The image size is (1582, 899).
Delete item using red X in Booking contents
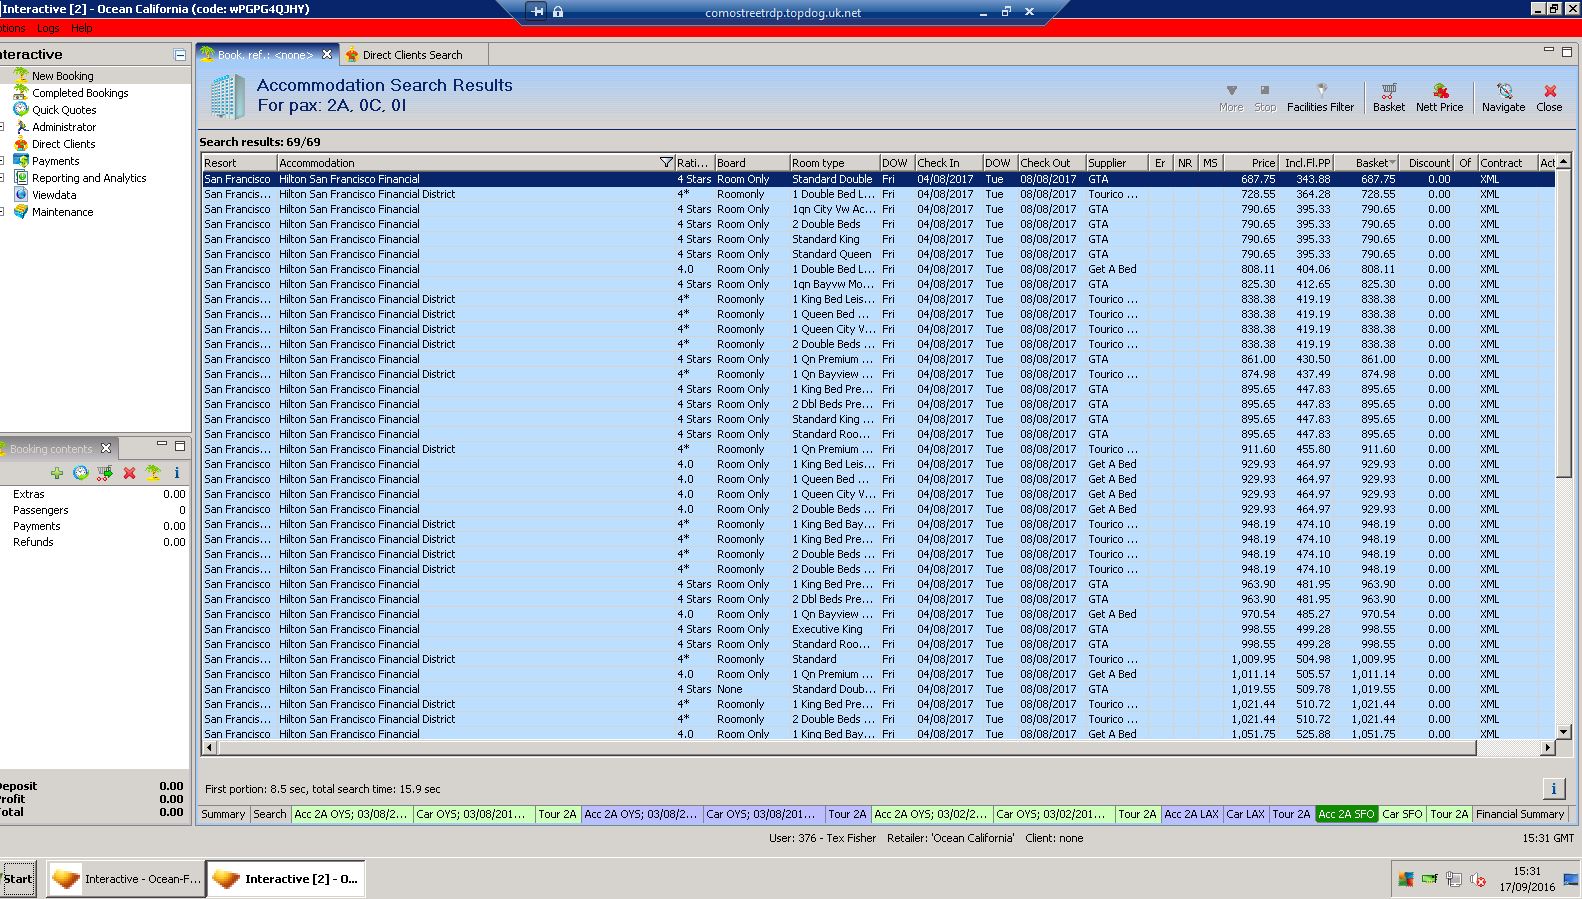tap(129, 473)
